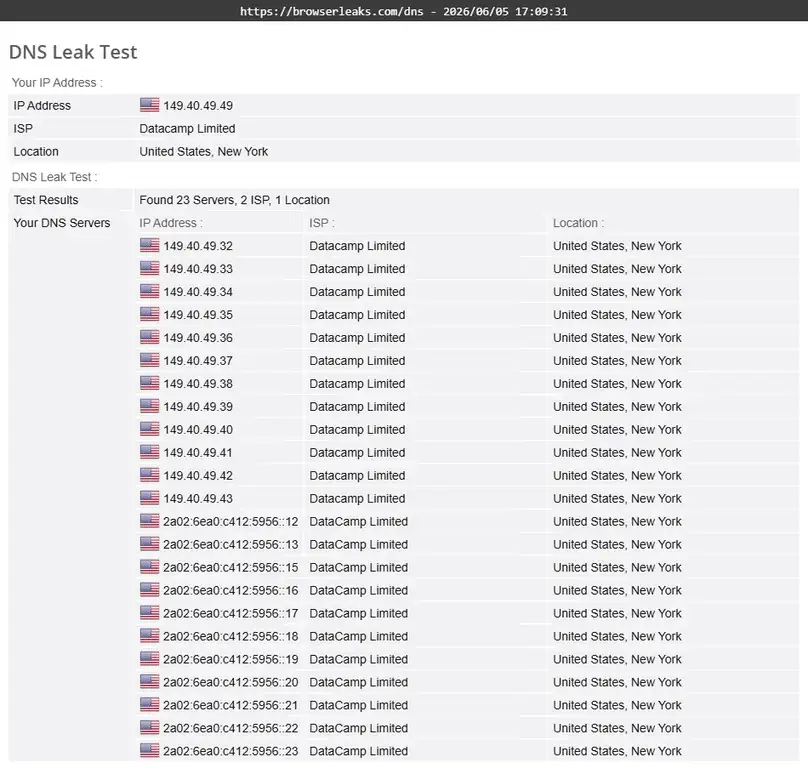Click the flag icon next to 149.40.49.33
Screen dimensions: 808x774
click(149, 268)
